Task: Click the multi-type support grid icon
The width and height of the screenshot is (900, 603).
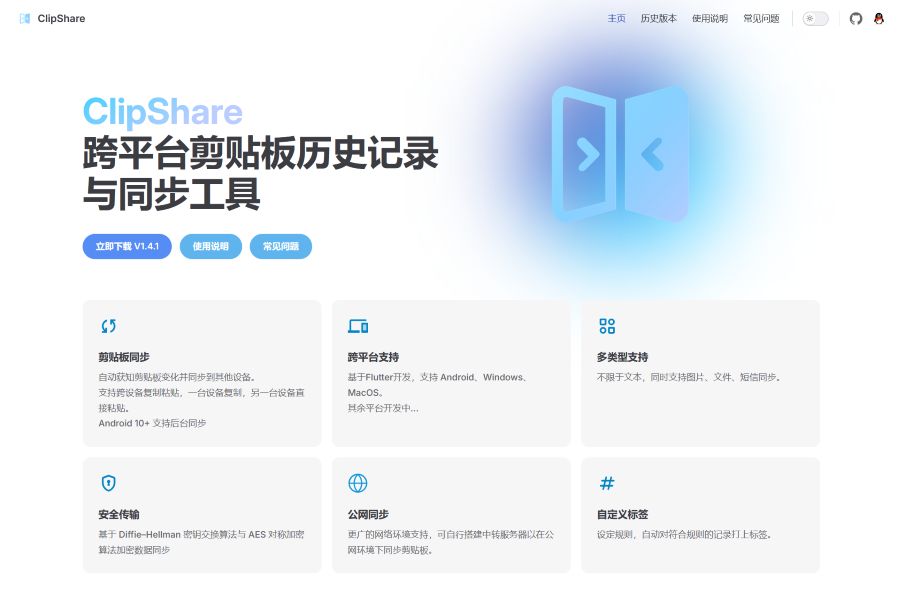Action: click(x=607, y=326)
